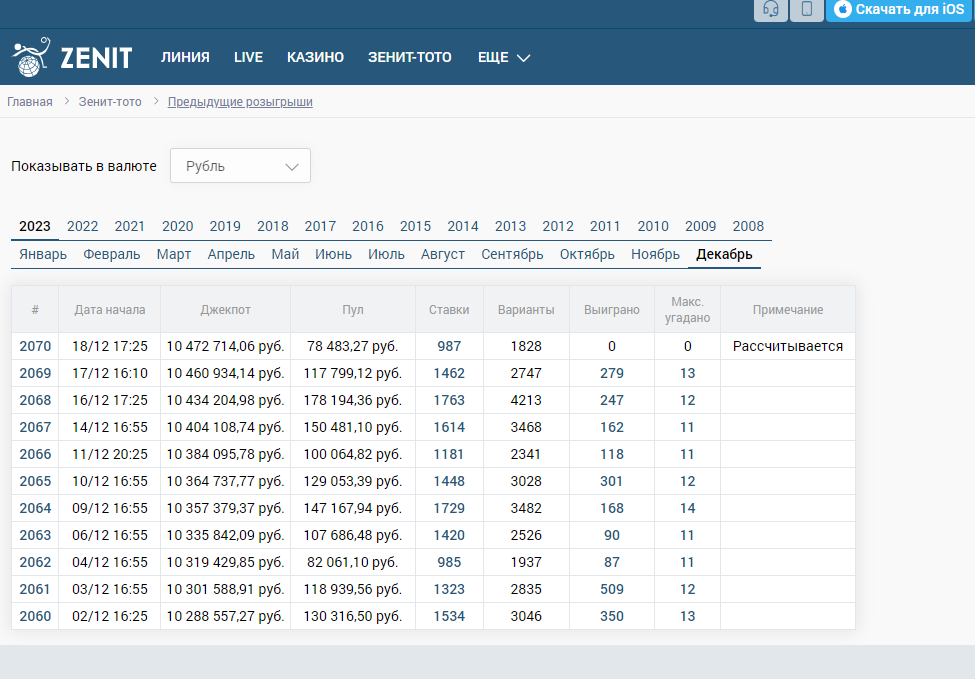Click the Скачать для iOS button
Image resolution: width=975 pixels, height=679 pixels.
coord(899,9)
